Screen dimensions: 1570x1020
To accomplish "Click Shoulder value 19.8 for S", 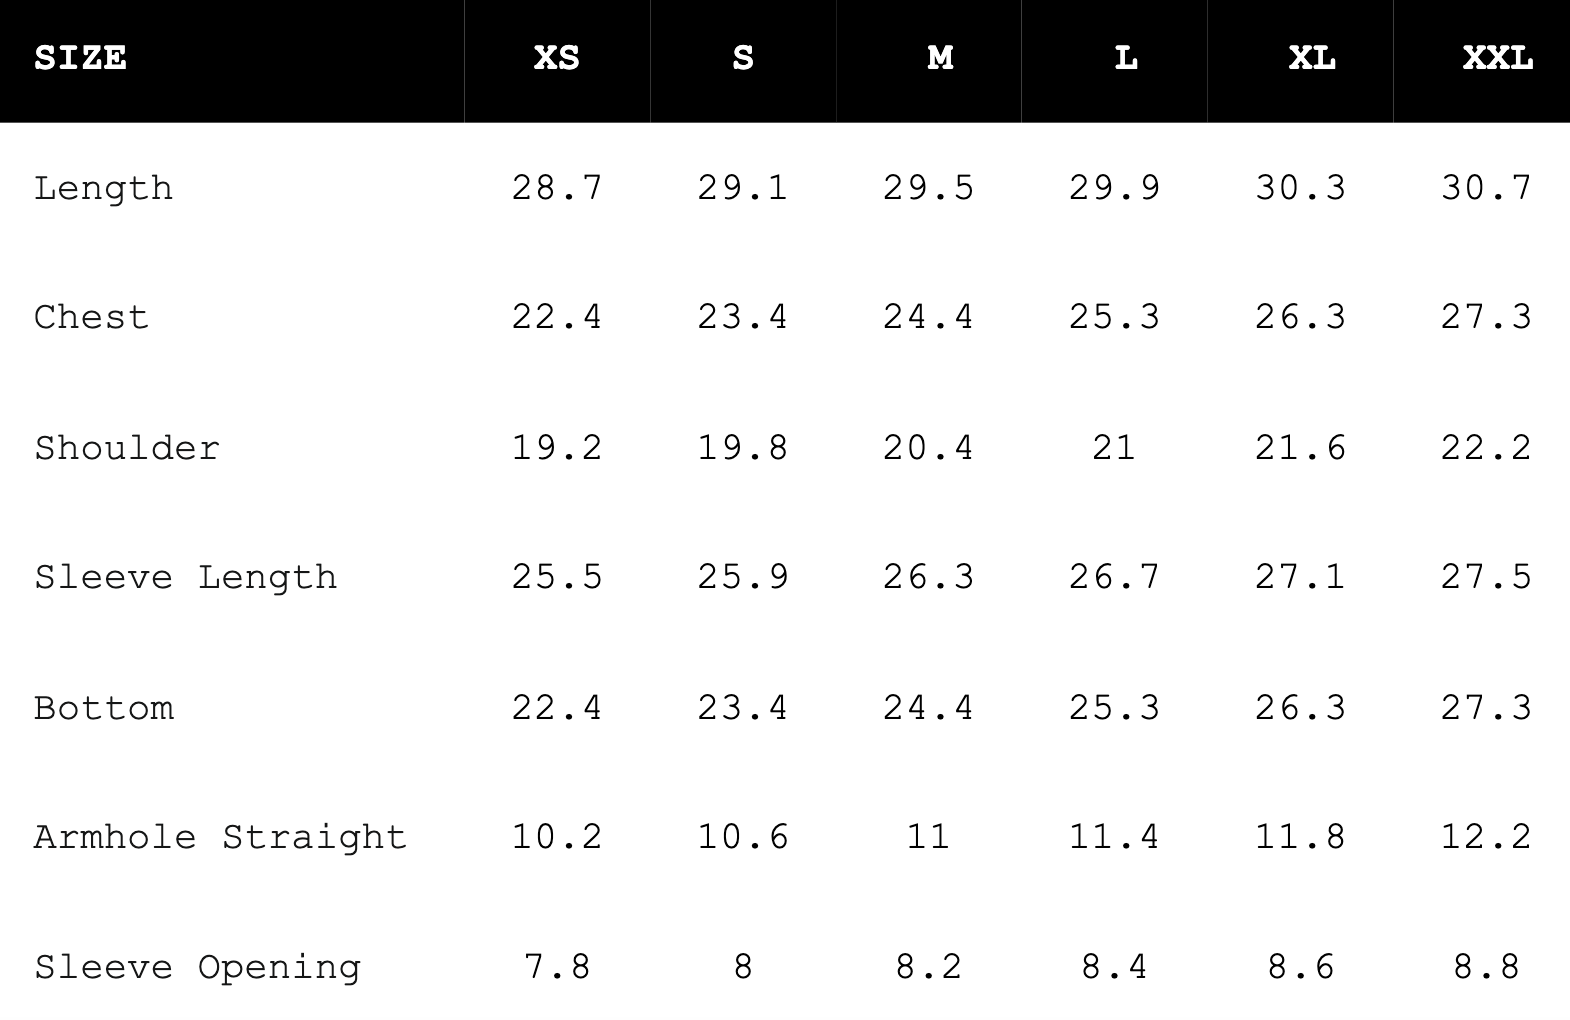I will pos(743,448).
